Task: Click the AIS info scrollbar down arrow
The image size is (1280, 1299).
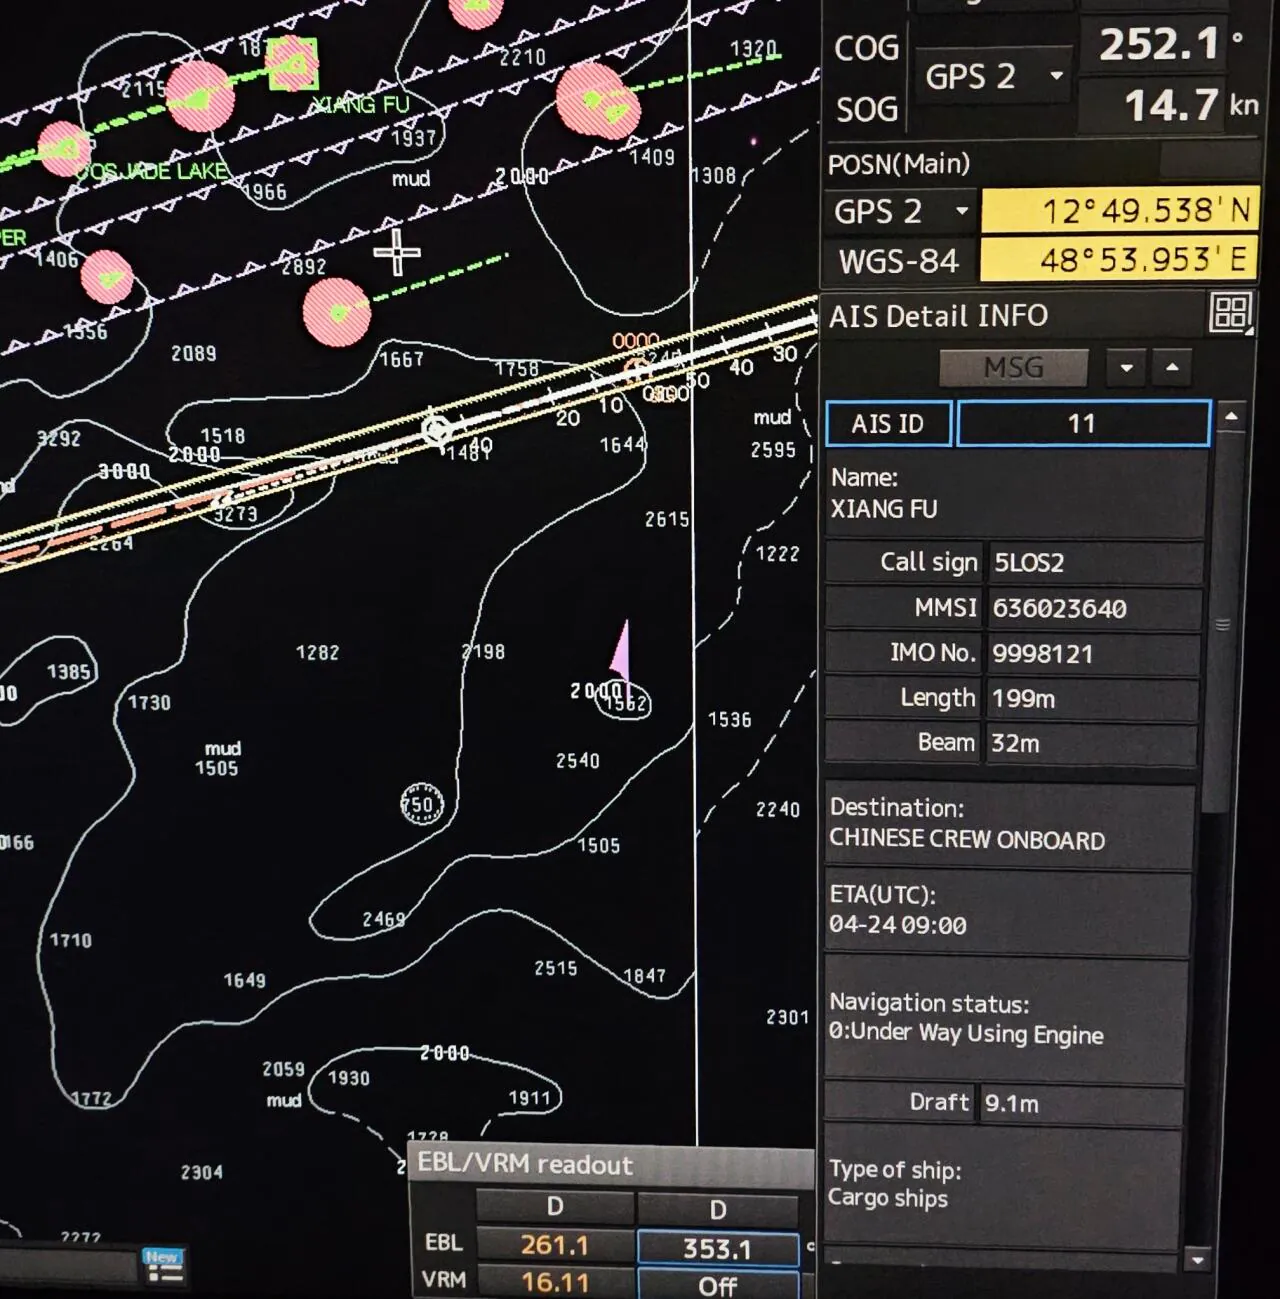Action: pyautogui.click(x=1198, y=1259)
